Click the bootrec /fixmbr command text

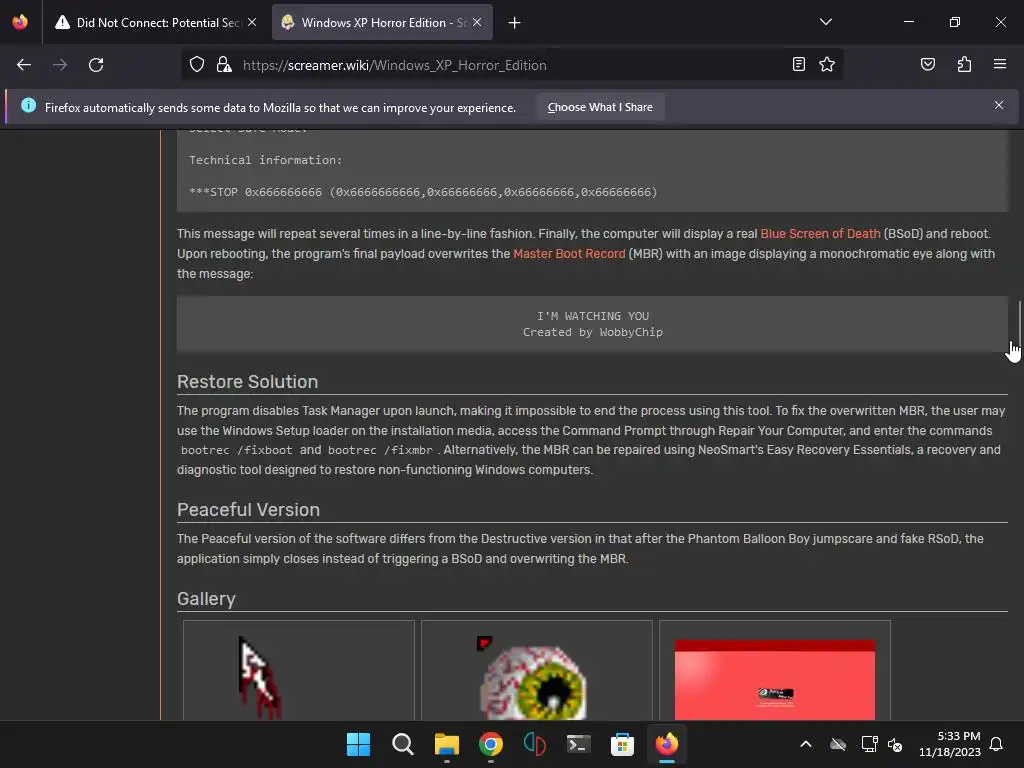click(380, 450)
